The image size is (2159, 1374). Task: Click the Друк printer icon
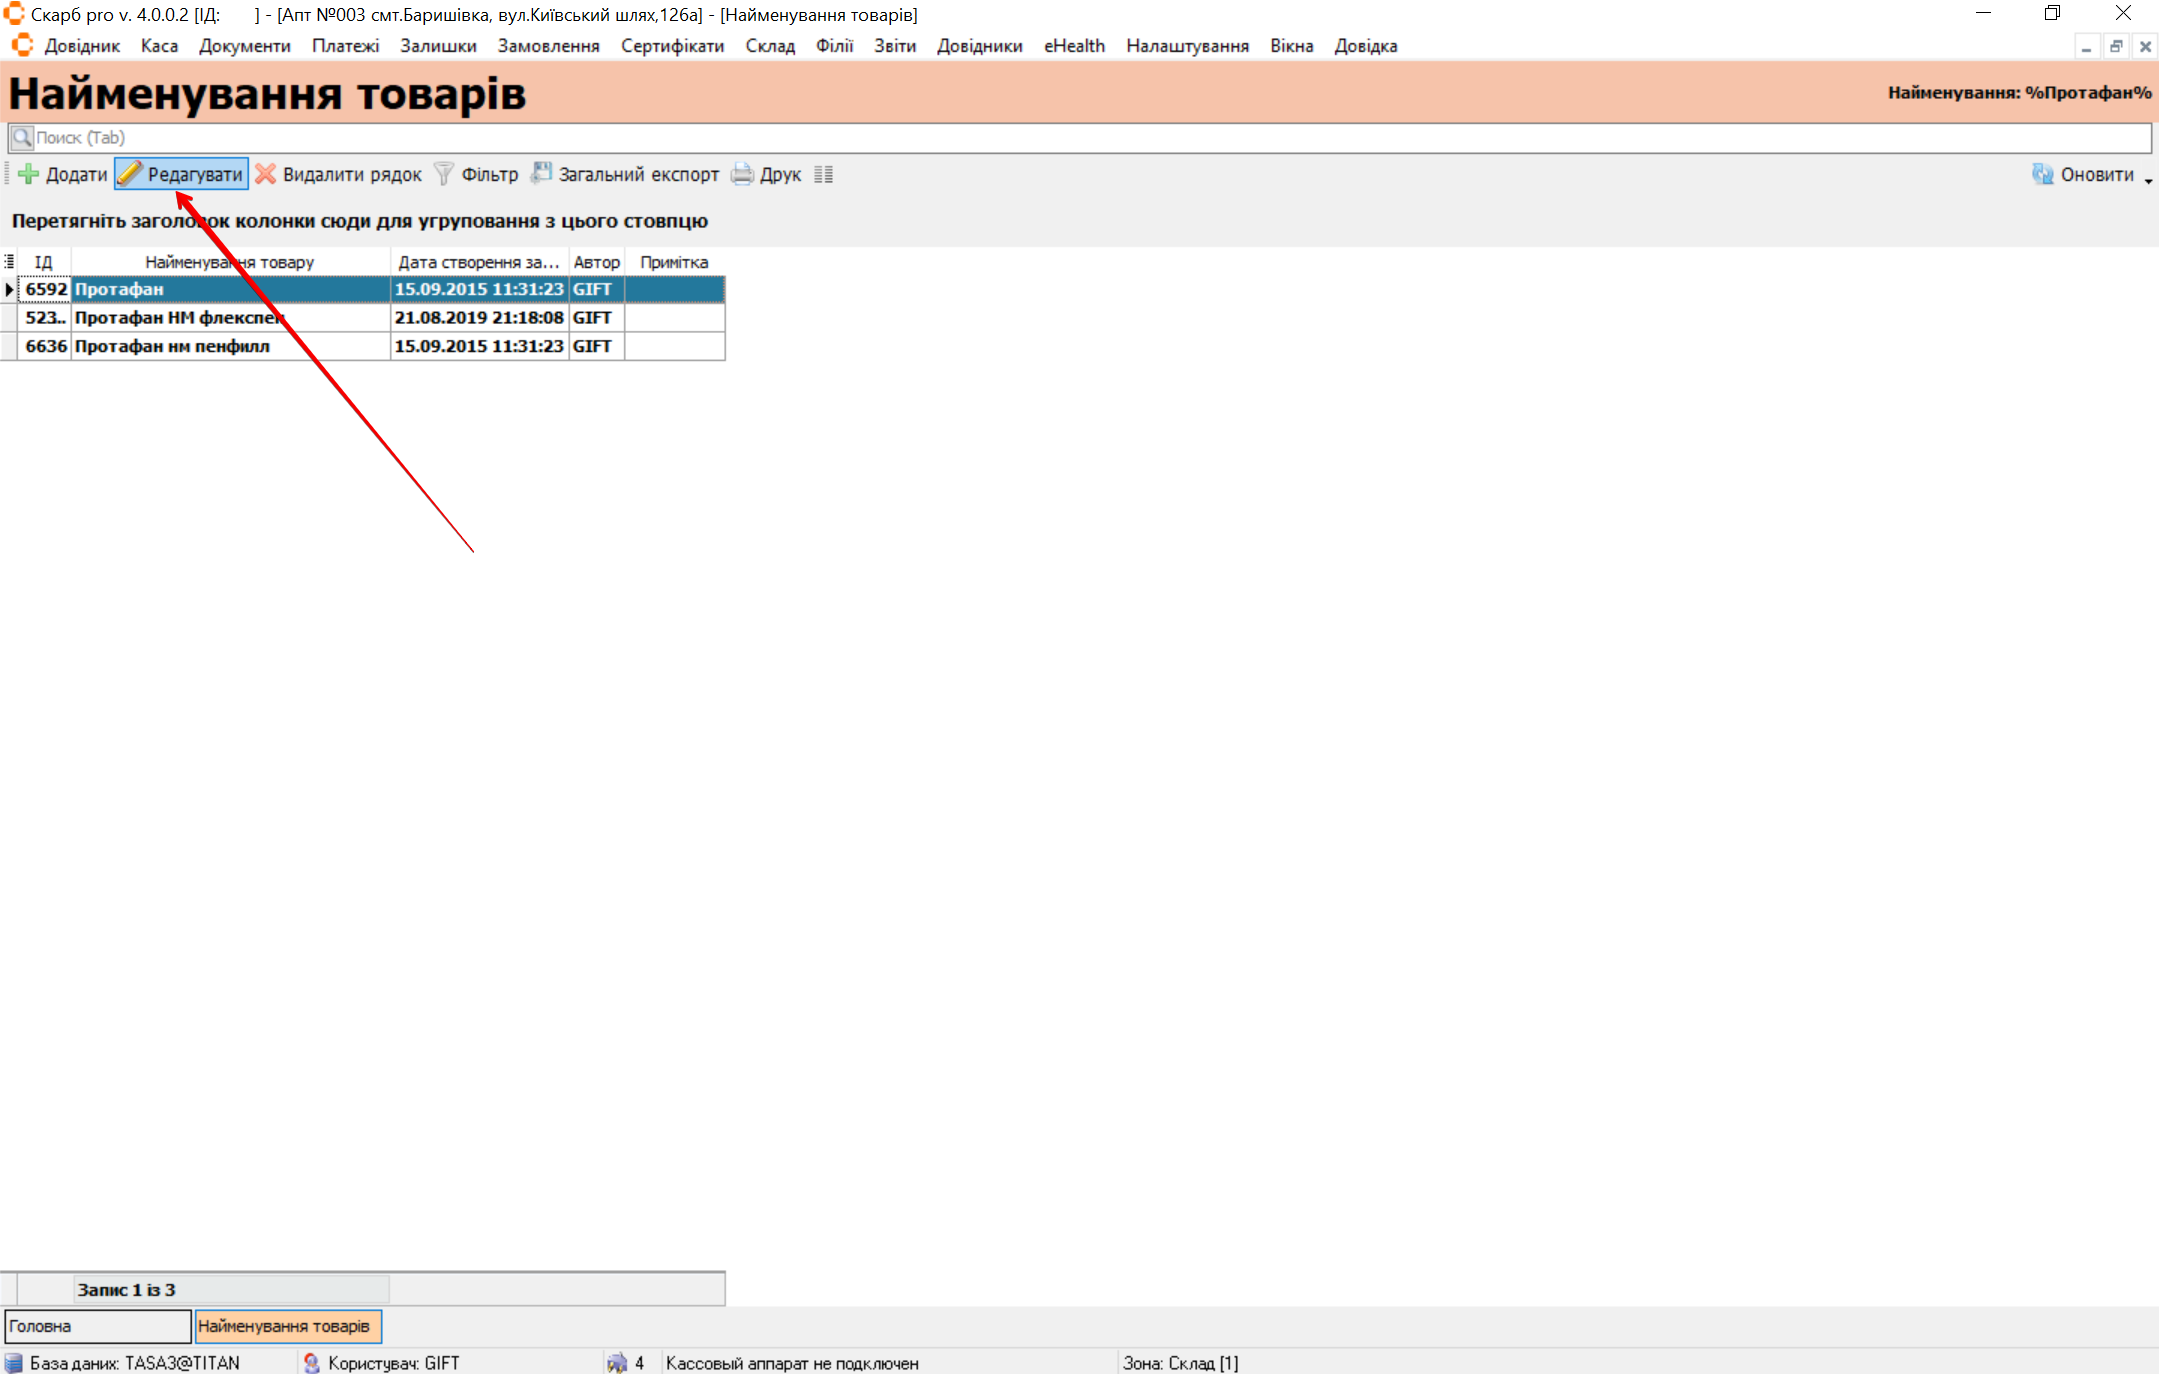click(742, 174)
